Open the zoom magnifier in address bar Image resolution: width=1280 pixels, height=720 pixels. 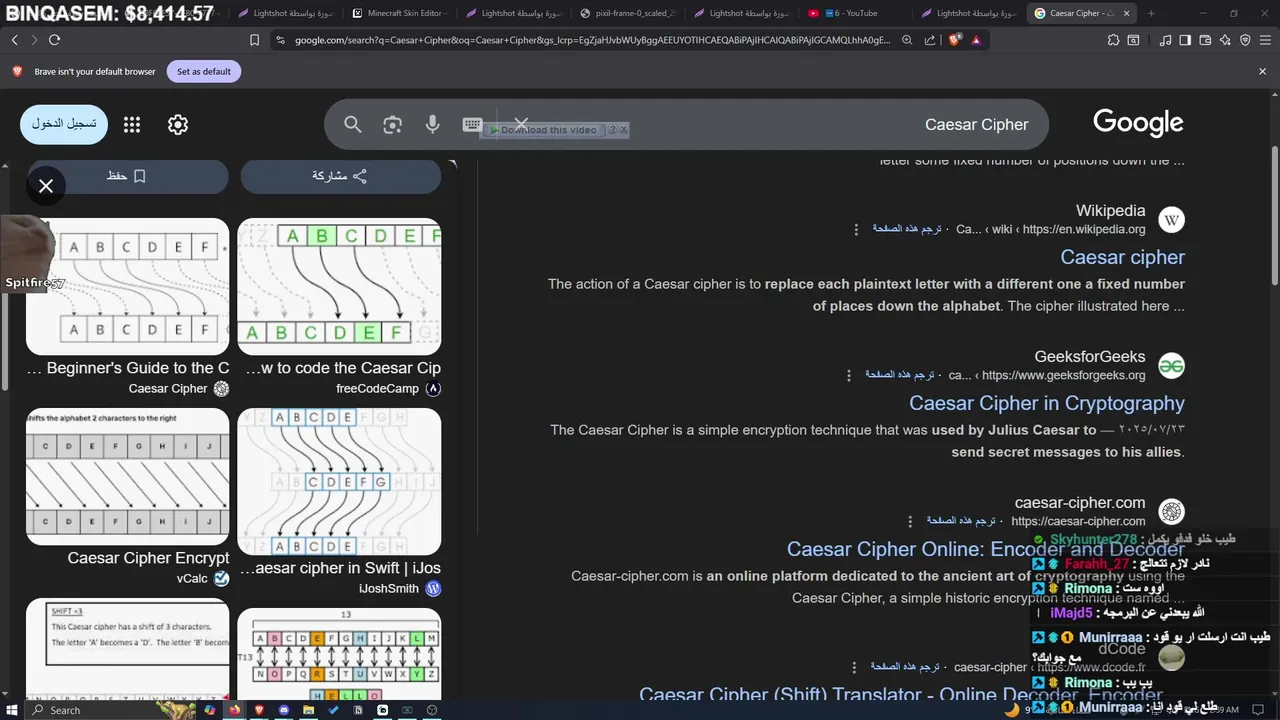coord(907,40)
